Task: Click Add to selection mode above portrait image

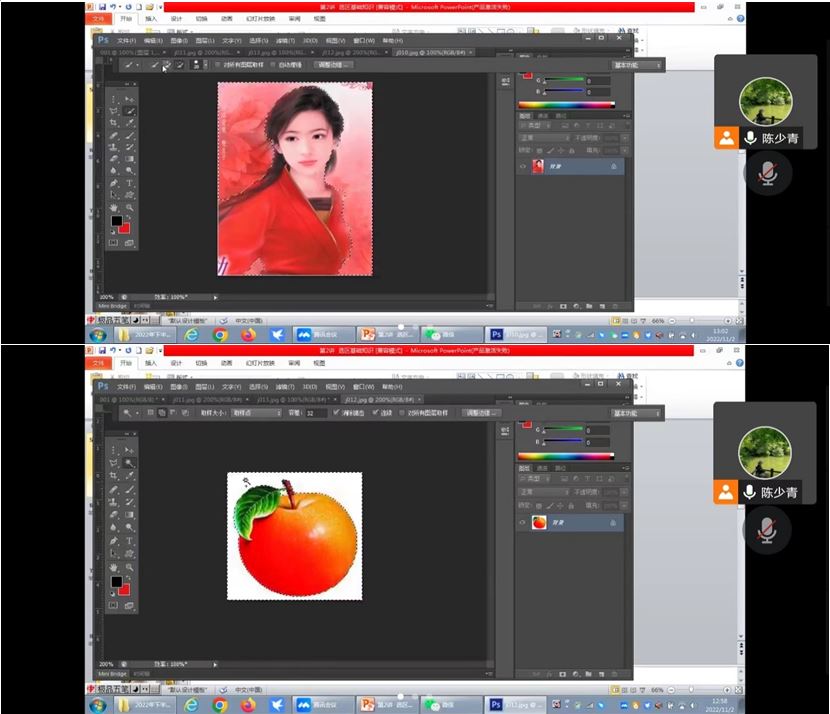Action: 167,65
